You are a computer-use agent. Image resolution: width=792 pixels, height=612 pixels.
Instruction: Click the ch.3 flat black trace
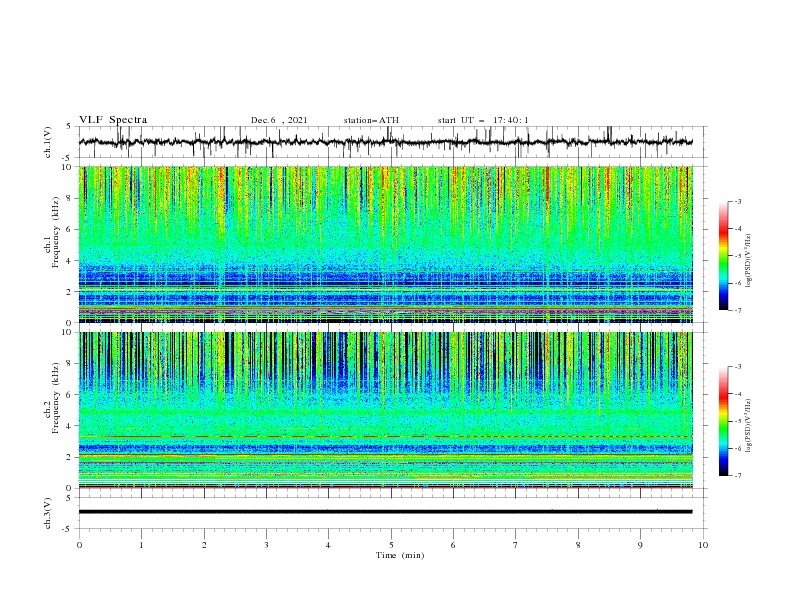click(385, 512)
